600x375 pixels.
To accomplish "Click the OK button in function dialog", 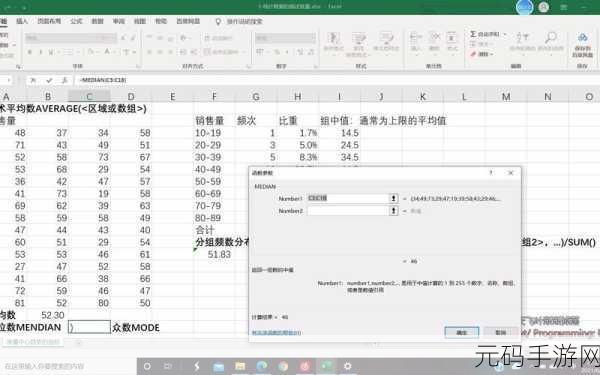I will pos(461,332).
